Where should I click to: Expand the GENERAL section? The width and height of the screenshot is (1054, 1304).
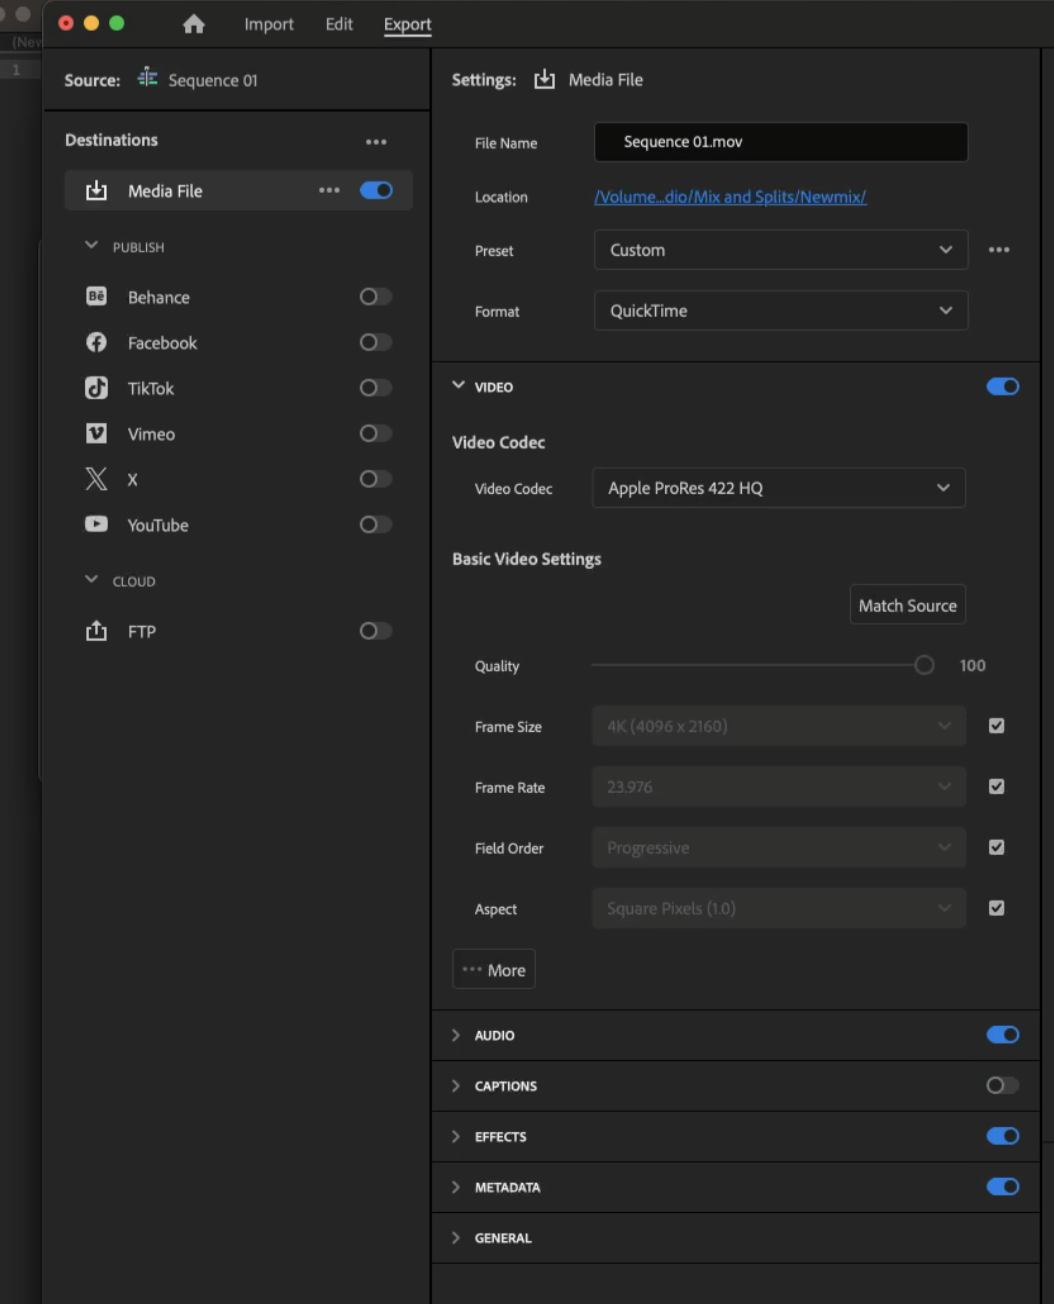pos(456,1238)
